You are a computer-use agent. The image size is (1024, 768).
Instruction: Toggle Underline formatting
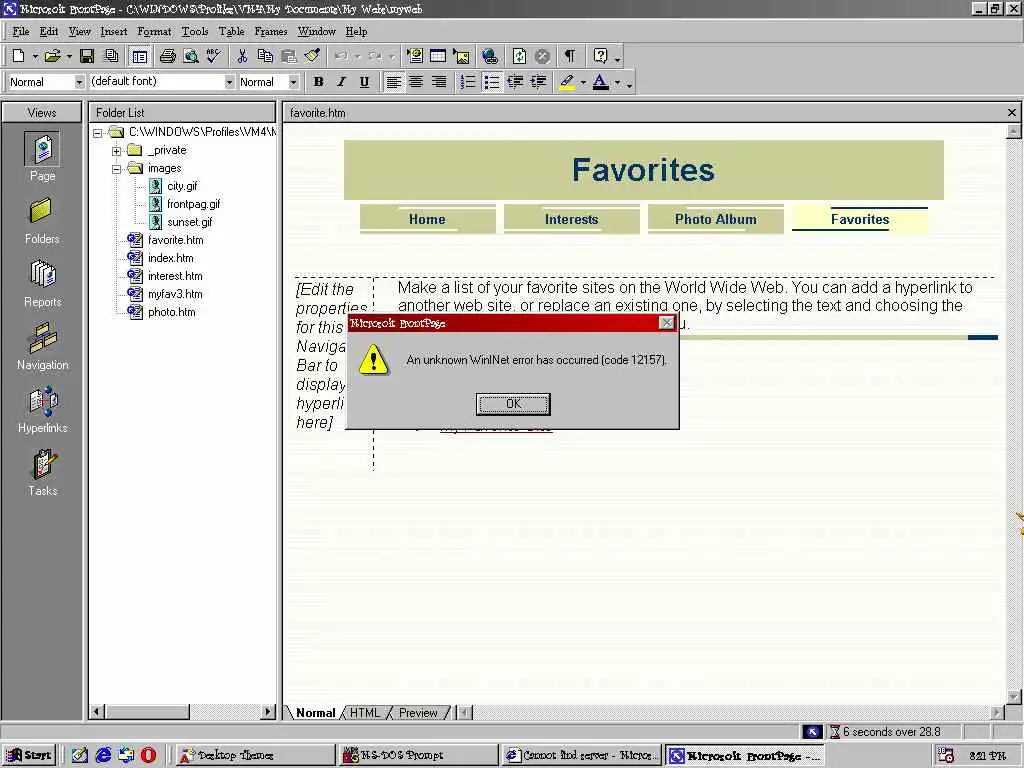364,82
